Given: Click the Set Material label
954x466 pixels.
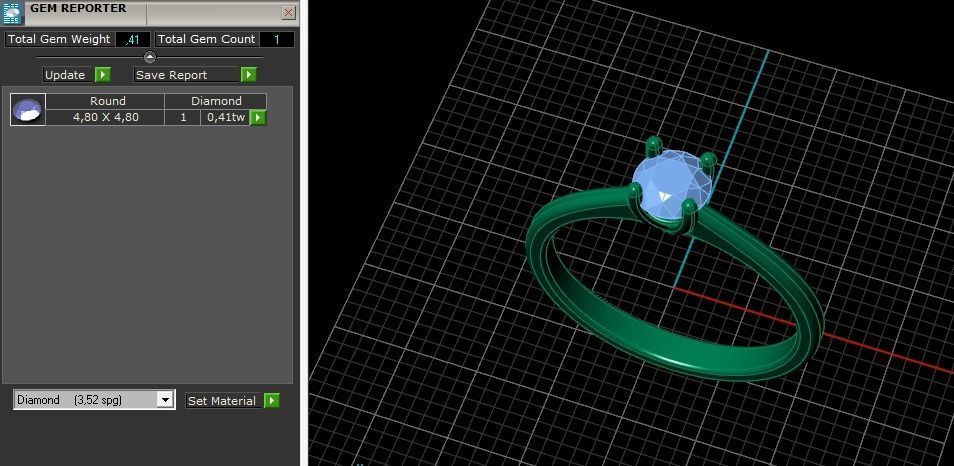Looking at the screenshot, I should point(224,401).
